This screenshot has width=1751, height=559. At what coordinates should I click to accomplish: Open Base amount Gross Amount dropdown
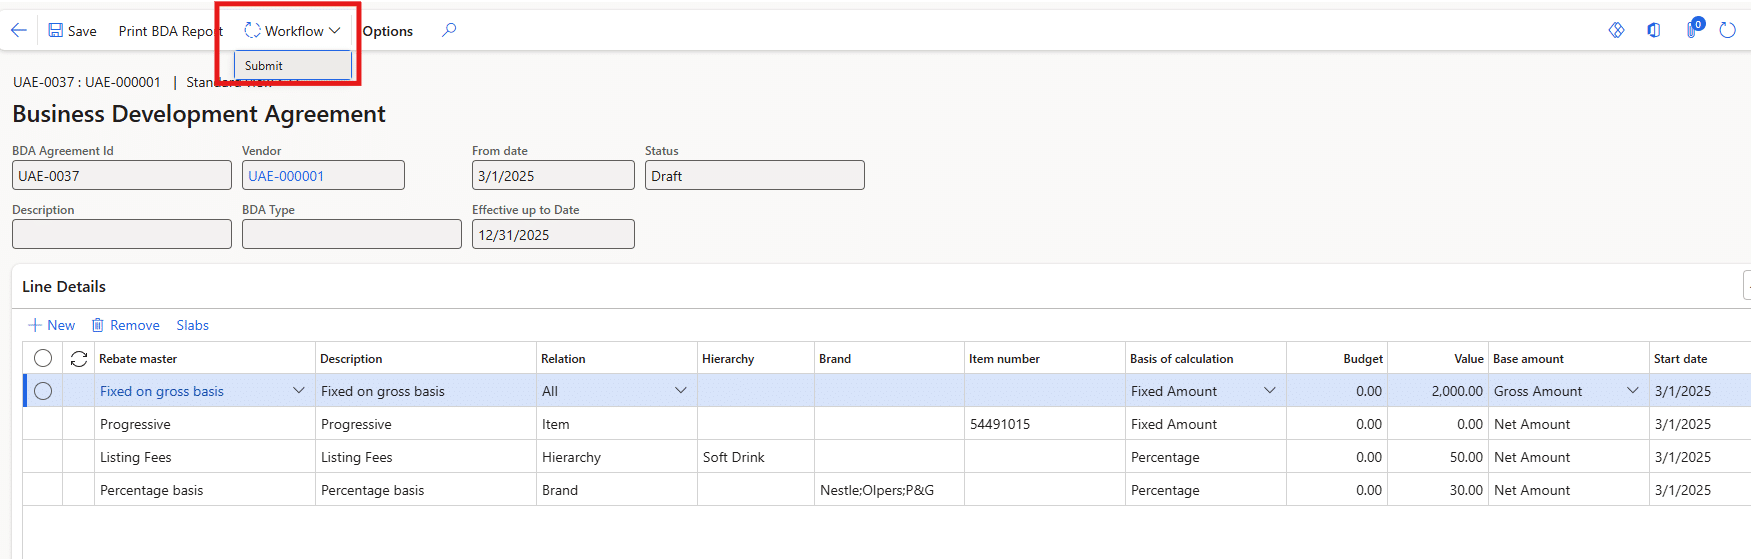1633,391
